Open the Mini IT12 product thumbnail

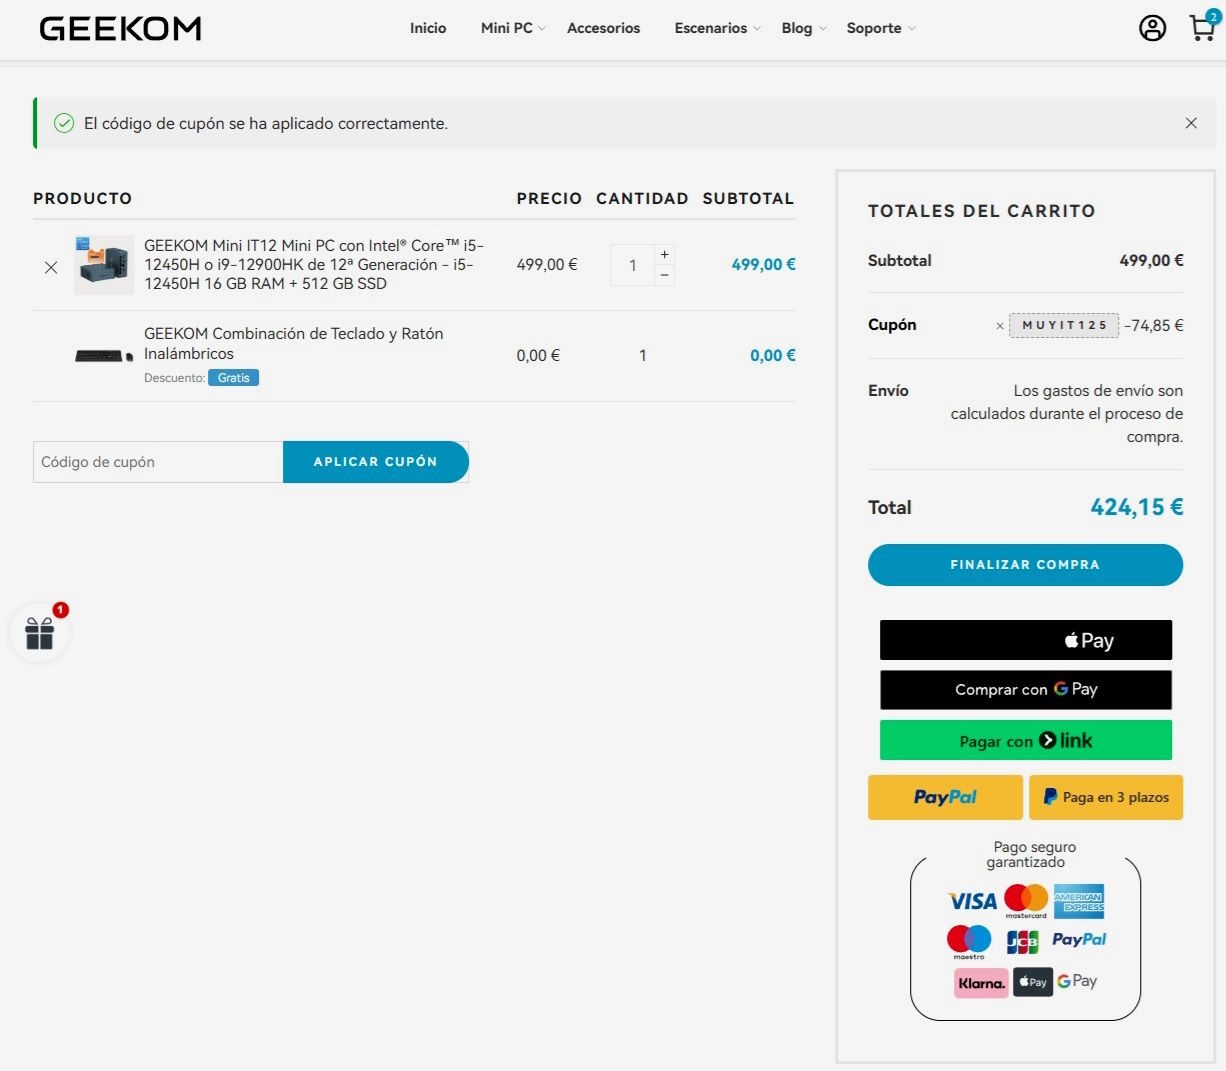(104, 264)
